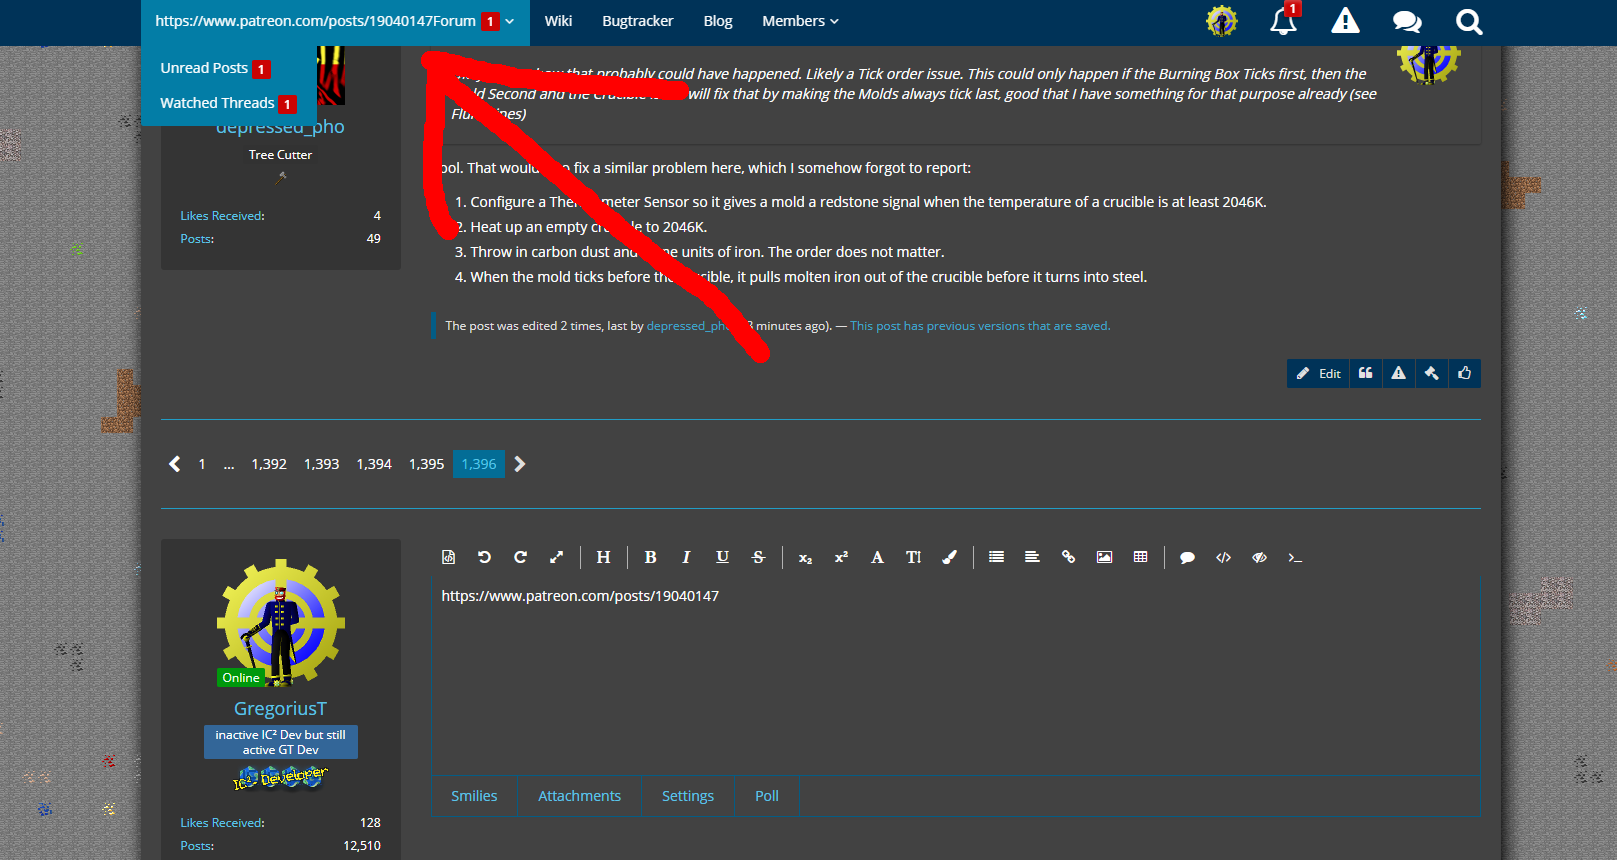The width and height of the screenshot is (1617, 860).
Task: Switch to the Attachments tab
Action: [x=579, y=796]
